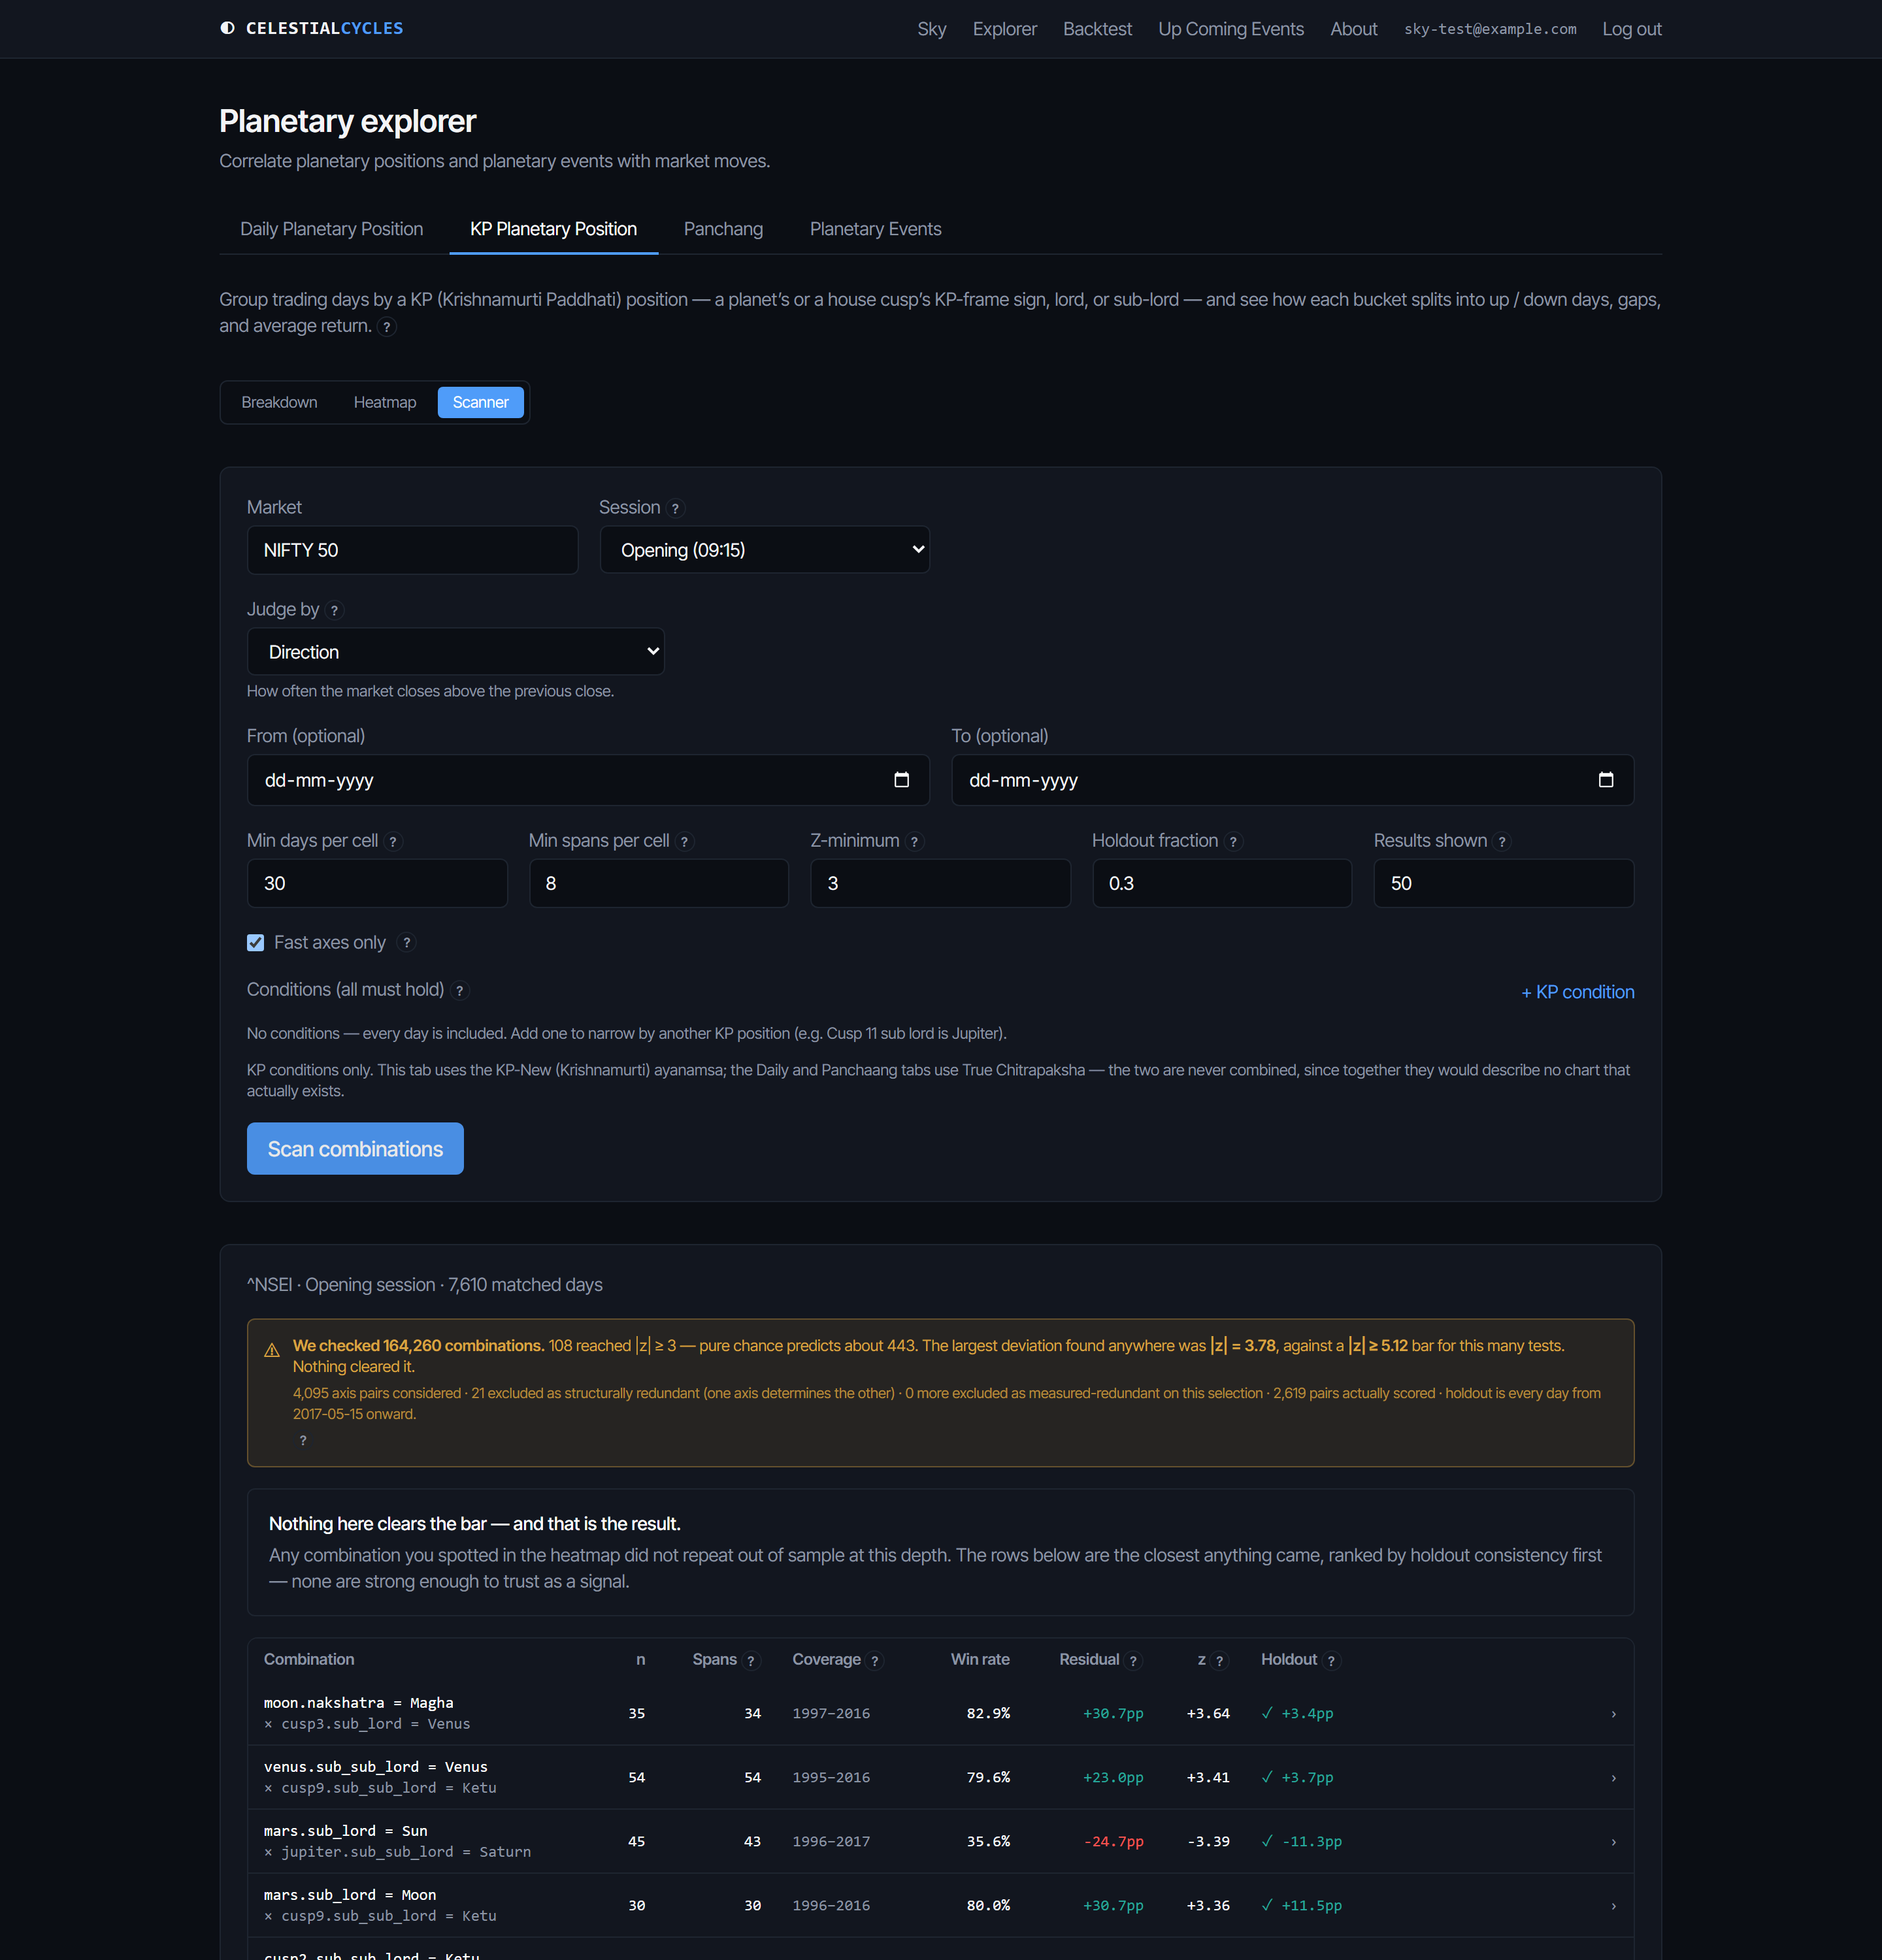
Task: Open the Session dropdown showing Opening (09:15)
Action: 765,550
